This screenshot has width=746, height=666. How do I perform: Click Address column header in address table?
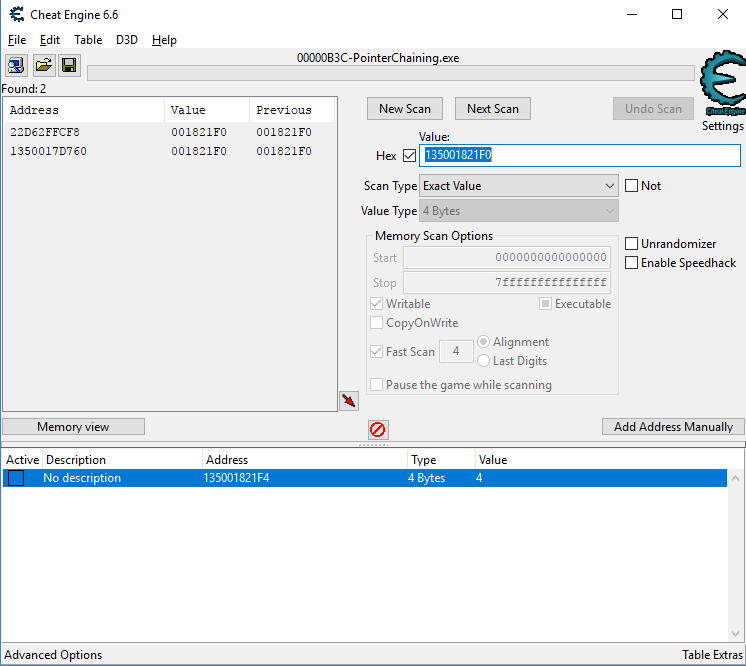305,460
